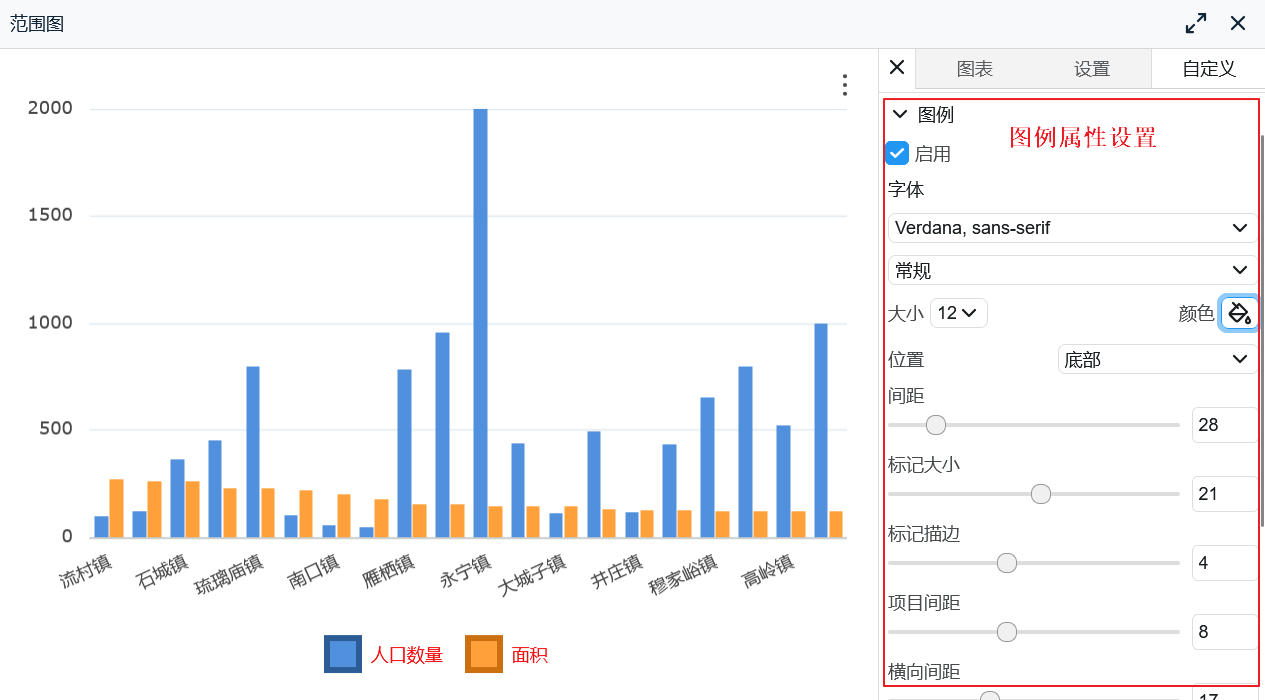Click the 雁栖镇 axis label
This screenshot has height=700, width=1265.
[x=390, y=570]
